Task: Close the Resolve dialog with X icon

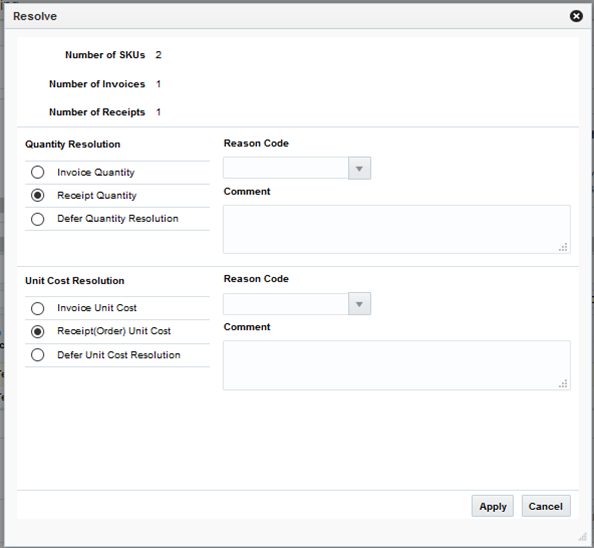Action: tap(576, 16)
